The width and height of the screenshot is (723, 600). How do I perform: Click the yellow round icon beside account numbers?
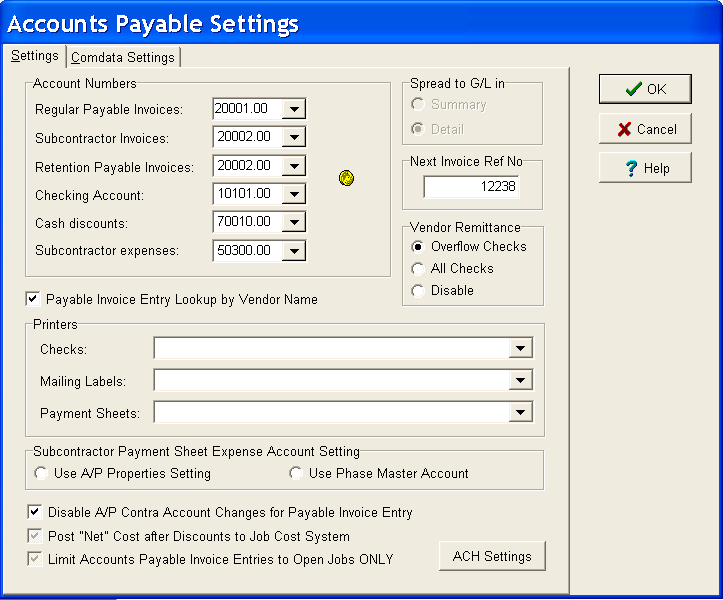347,178
